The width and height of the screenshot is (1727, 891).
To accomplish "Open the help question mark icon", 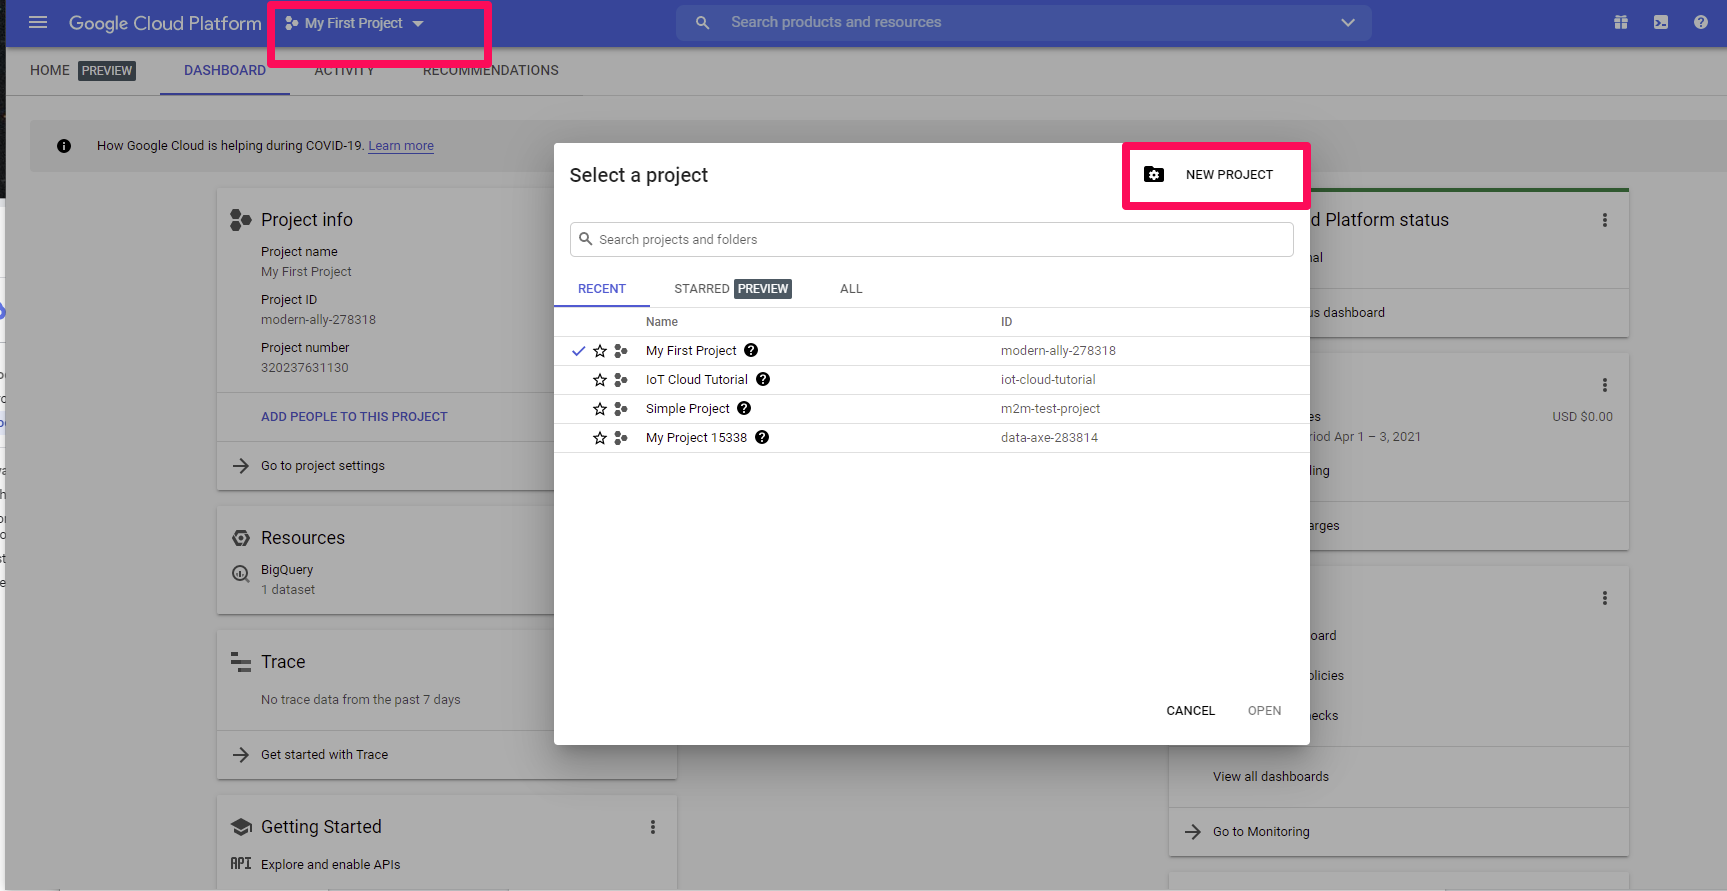I will [1701, 22].
